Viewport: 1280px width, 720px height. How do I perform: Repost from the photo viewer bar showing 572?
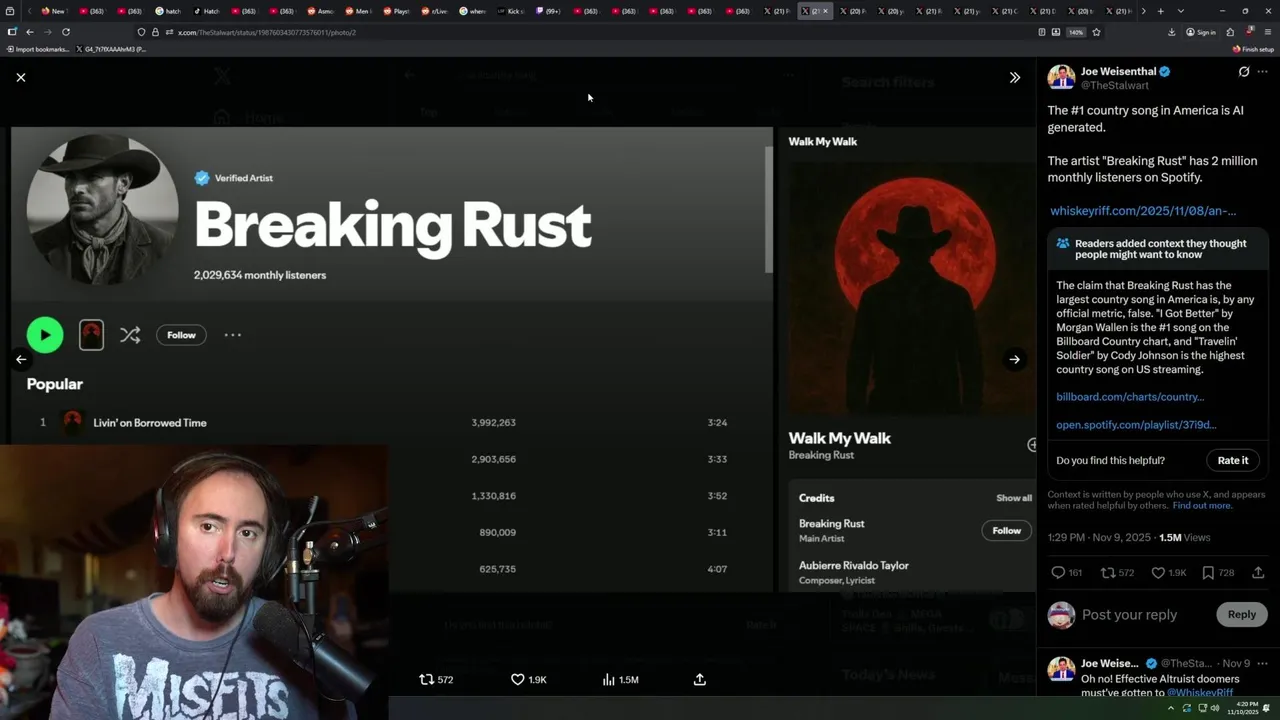click(436, 679)
